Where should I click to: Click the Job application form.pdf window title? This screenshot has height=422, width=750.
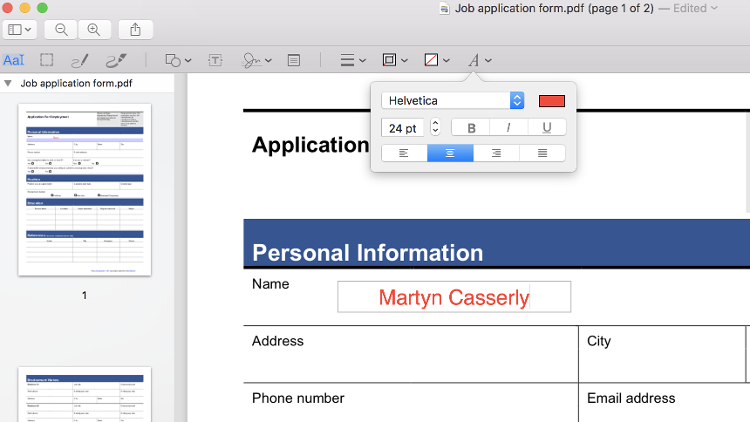(x=554, y=8)
